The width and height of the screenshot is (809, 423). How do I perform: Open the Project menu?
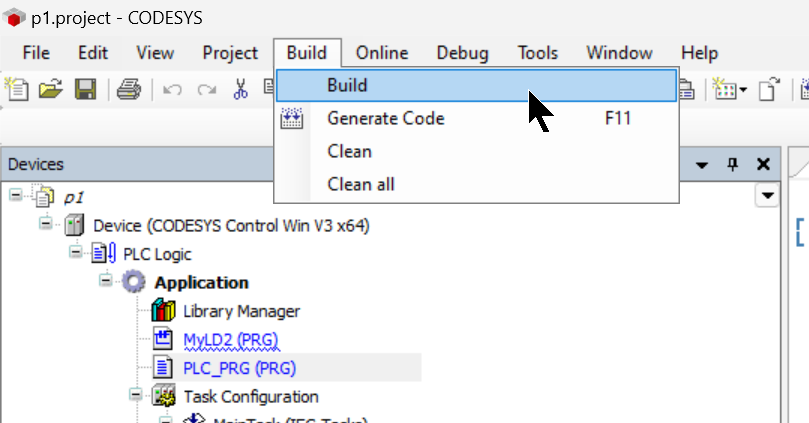pyautogui.click(x=230, y=53)
